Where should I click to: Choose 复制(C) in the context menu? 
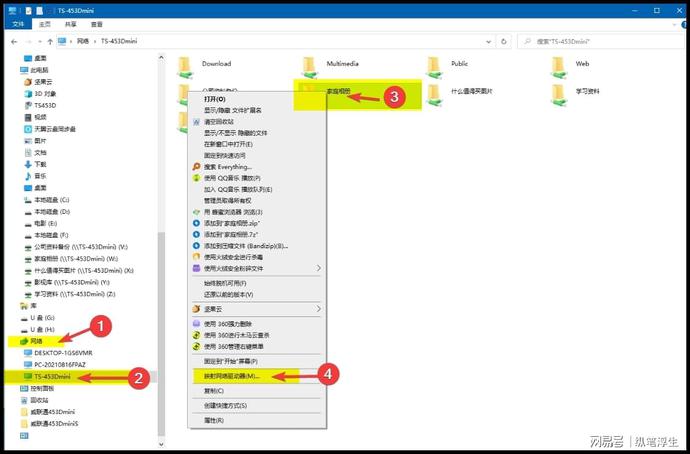click(257, 391)
